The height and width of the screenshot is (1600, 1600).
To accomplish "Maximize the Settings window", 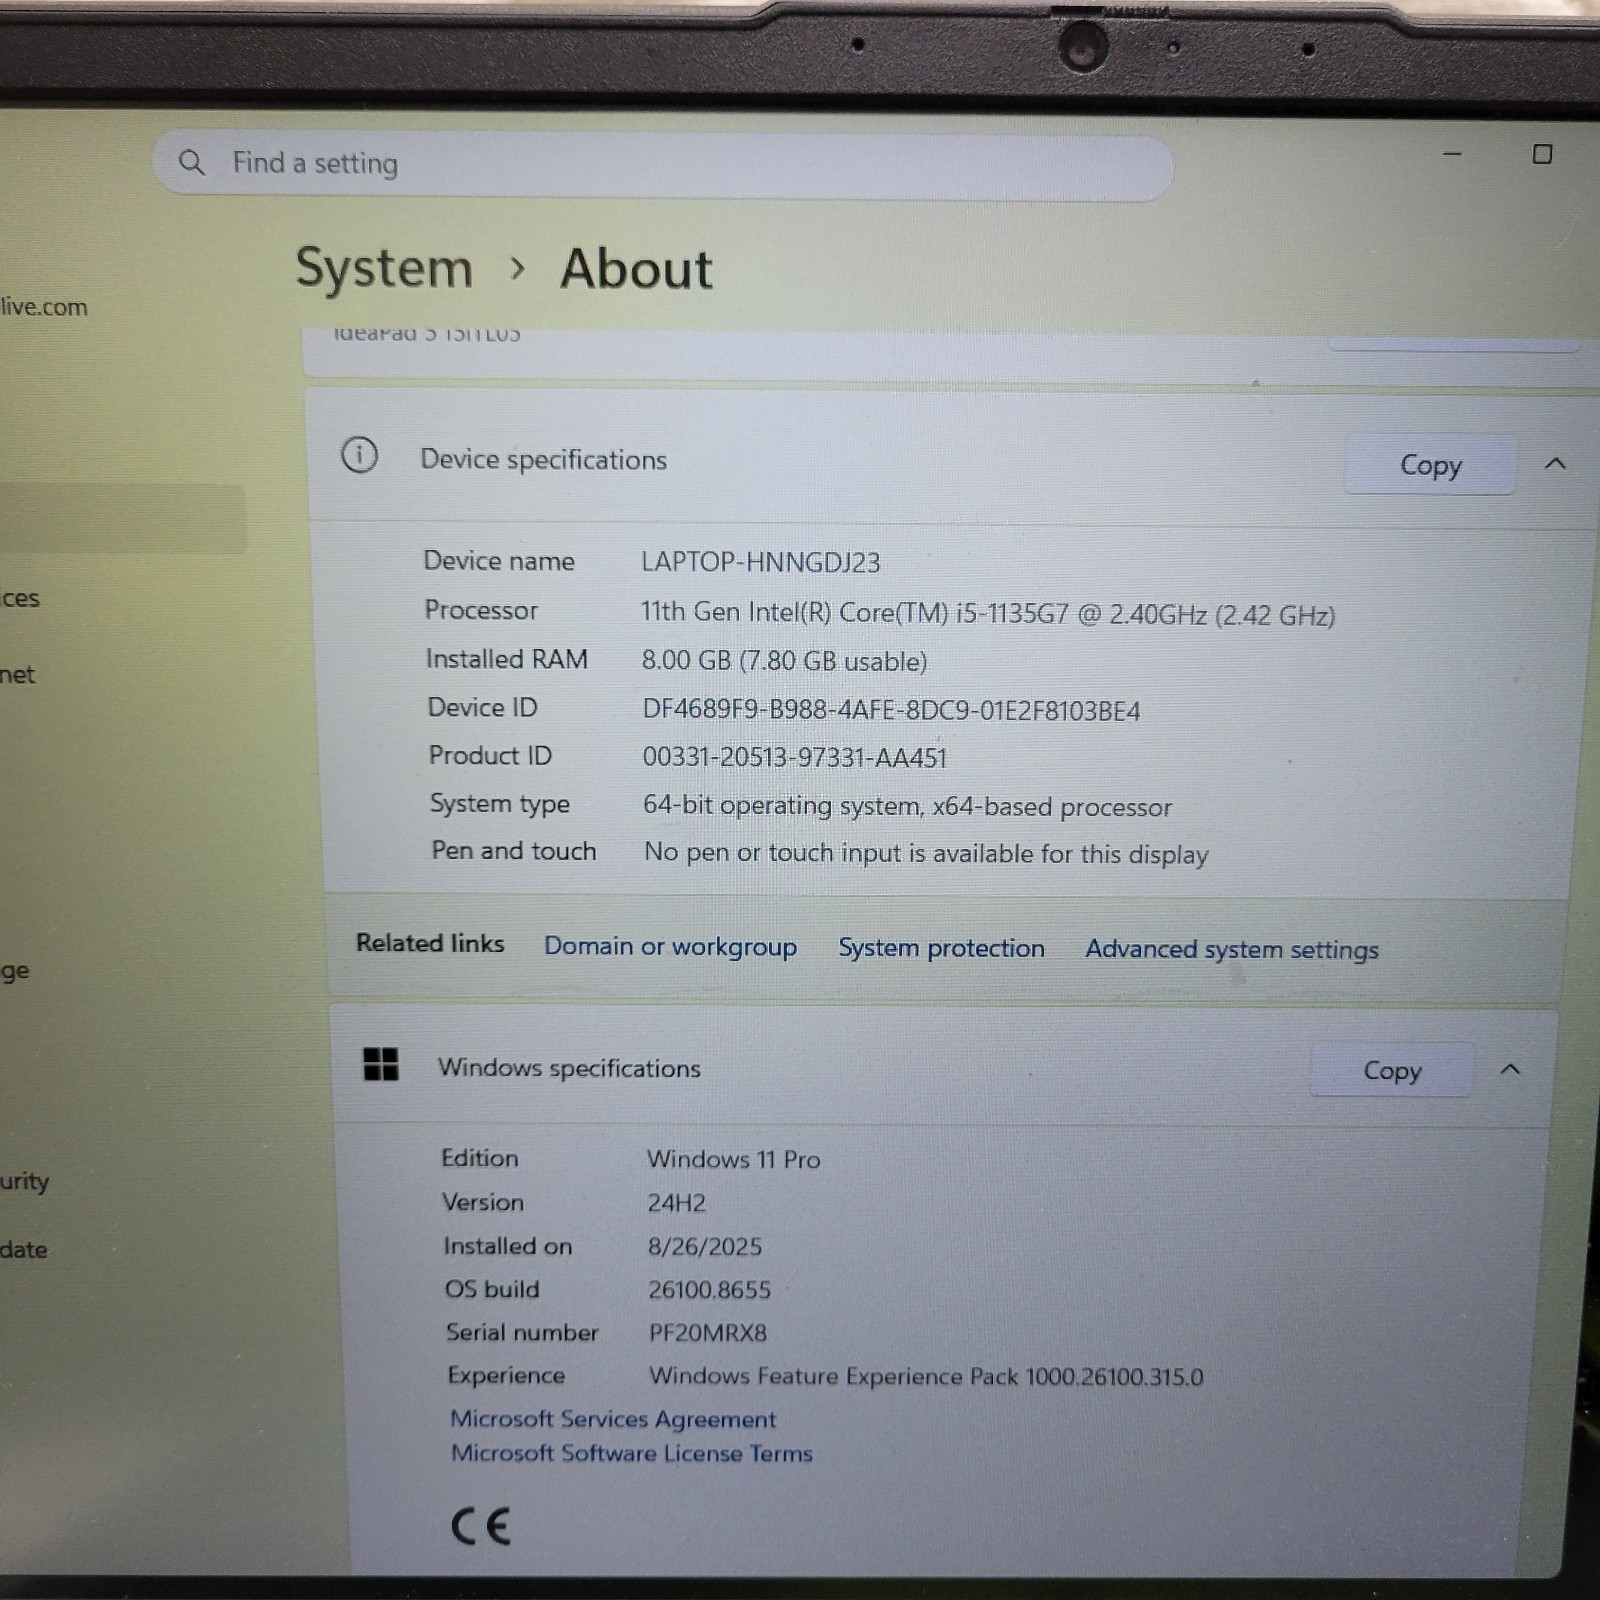I will [1542, 154].
